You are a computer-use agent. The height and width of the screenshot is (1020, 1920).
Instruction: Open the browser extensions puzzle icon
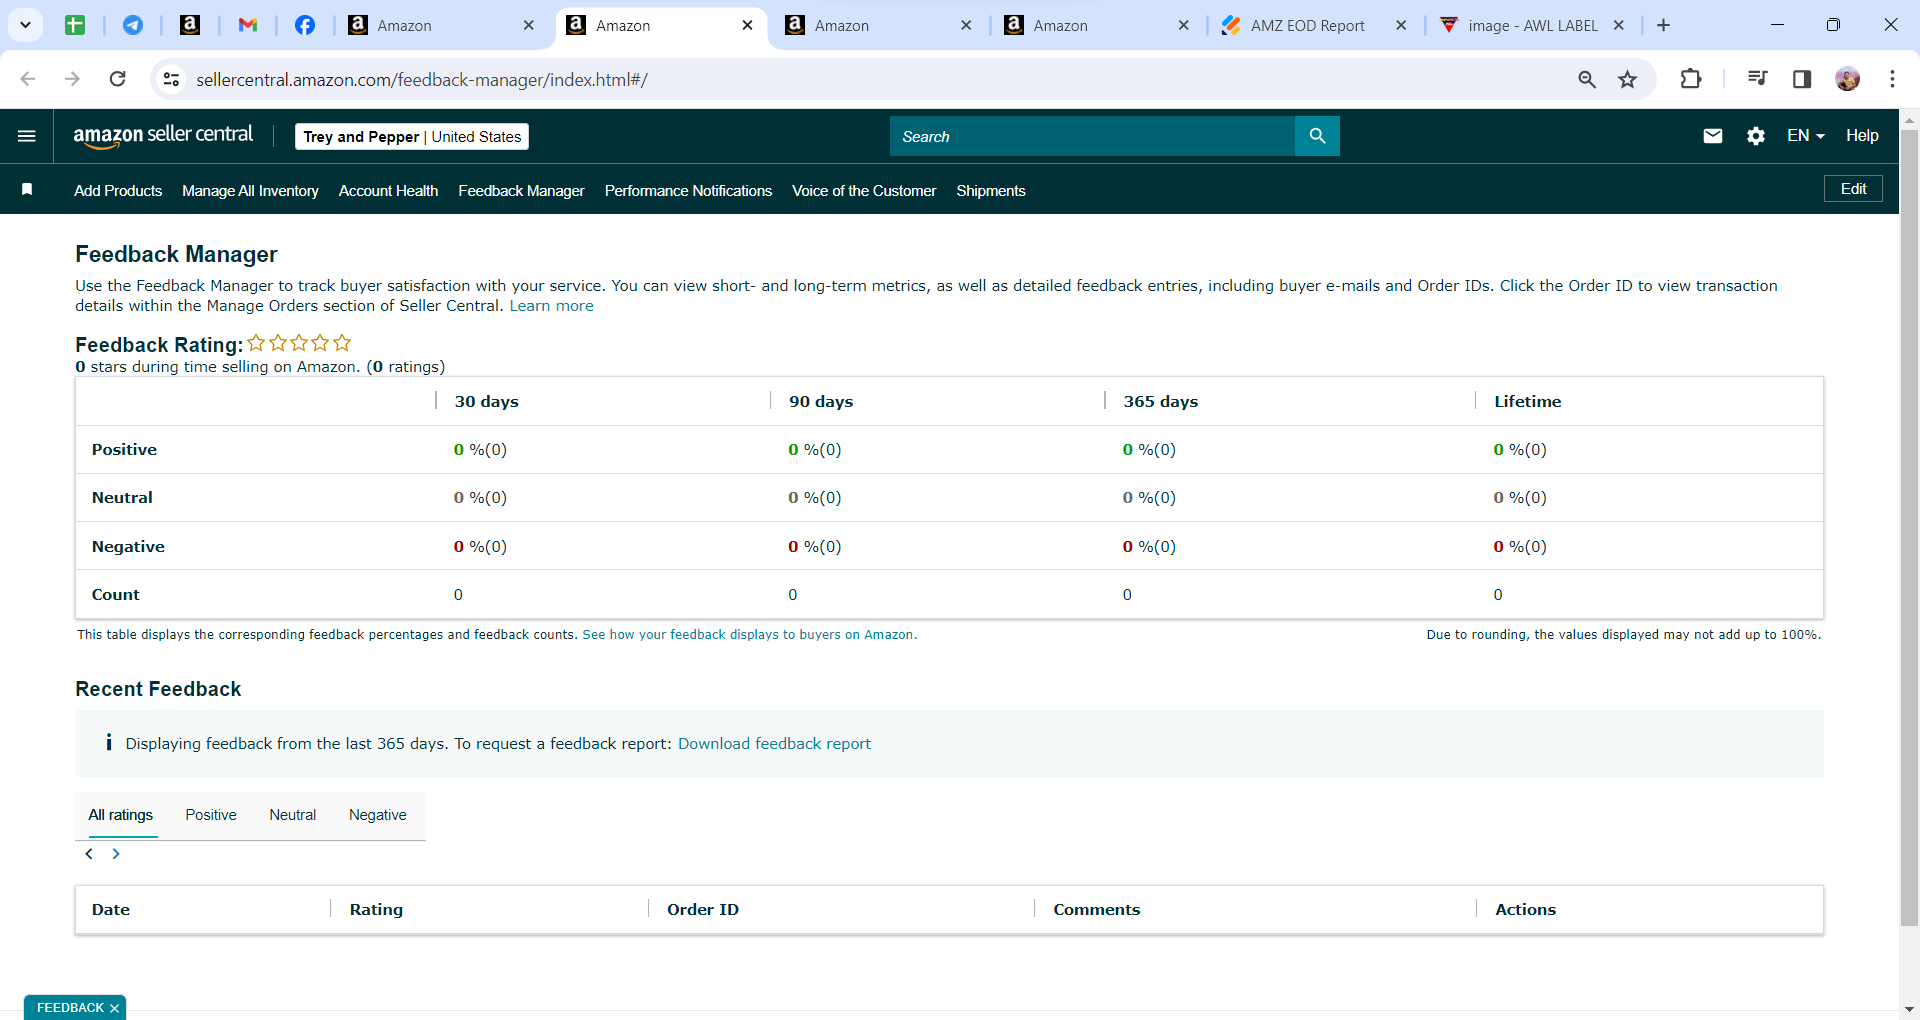1691,79
